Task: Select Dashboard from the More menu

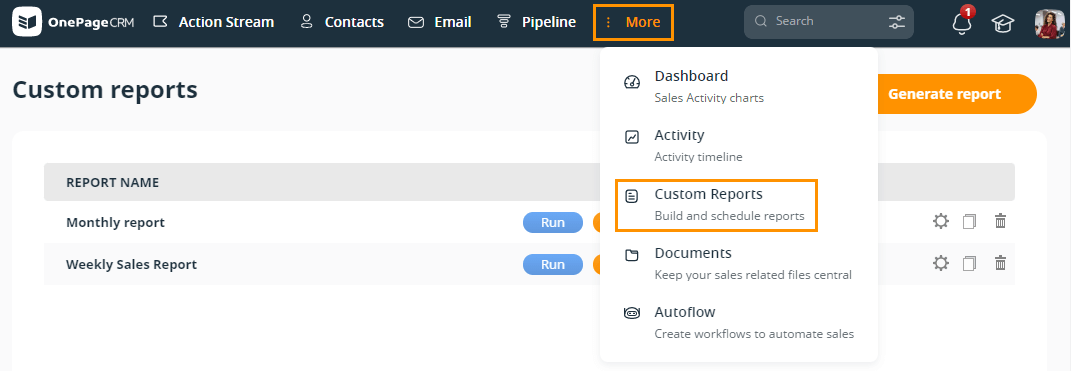Action: pyautogui.click(x=738, y=86)
